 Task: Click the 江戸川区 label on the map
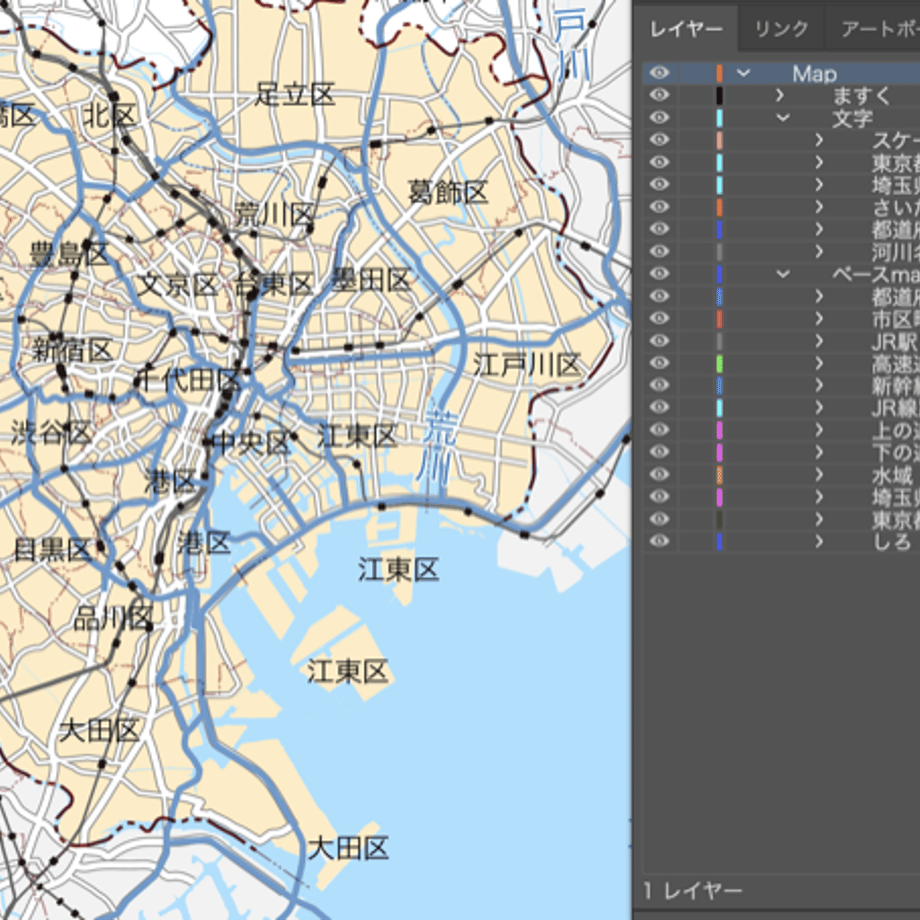click(526, 365)
